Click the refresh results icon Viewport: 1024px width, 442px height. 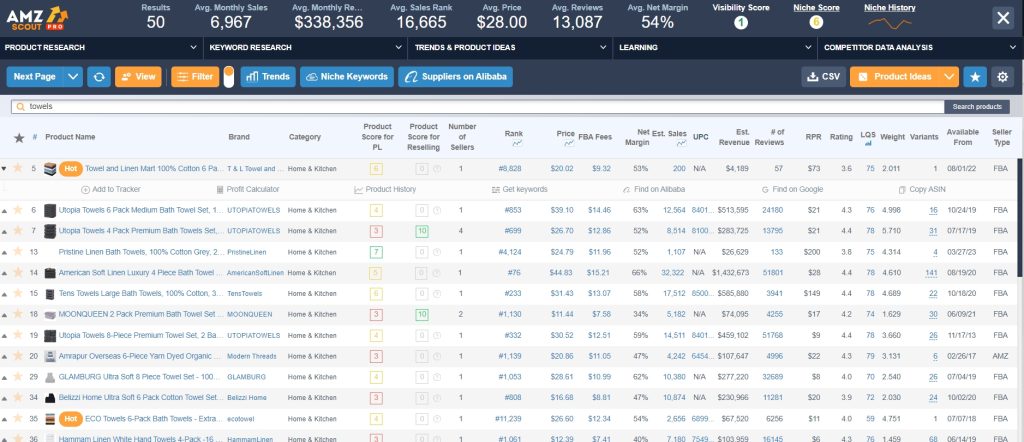99,76
